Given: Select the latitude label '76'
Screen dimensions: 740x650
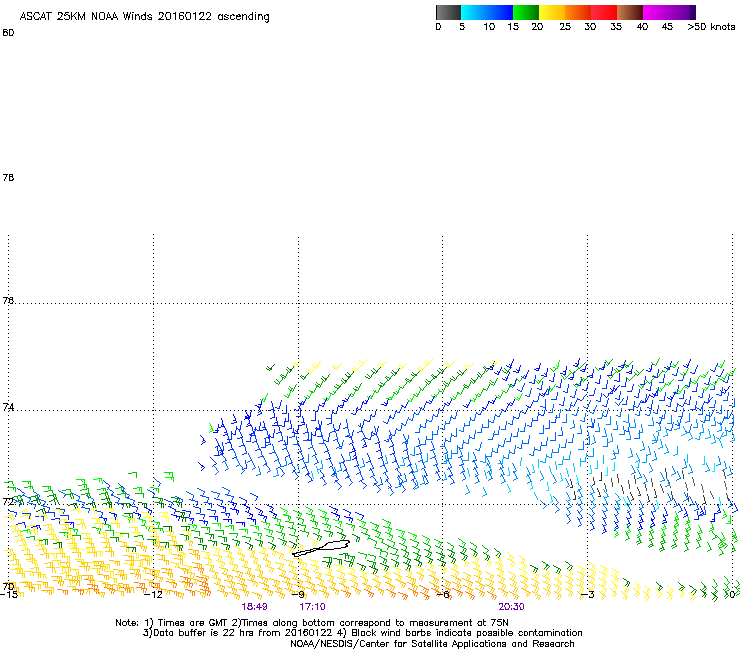Looking at the screenshot, I should tap(8, 300).
